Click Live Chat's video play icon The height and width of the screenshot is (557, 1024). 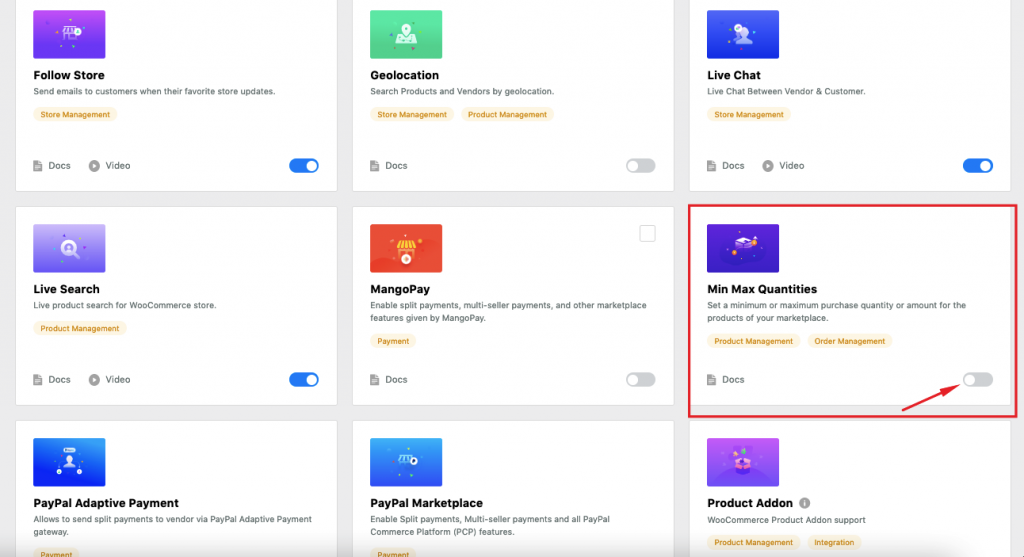768,166
